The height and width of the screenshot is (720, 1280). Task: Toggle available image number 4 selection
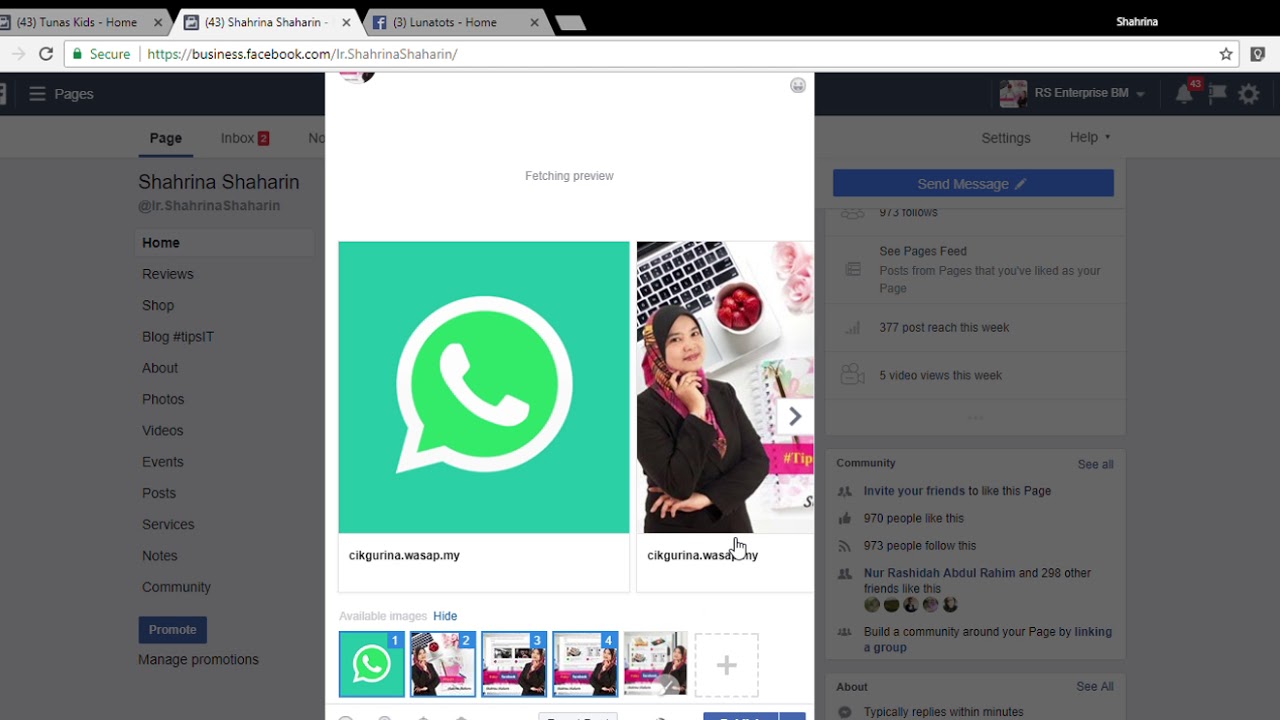click(585, 664)
